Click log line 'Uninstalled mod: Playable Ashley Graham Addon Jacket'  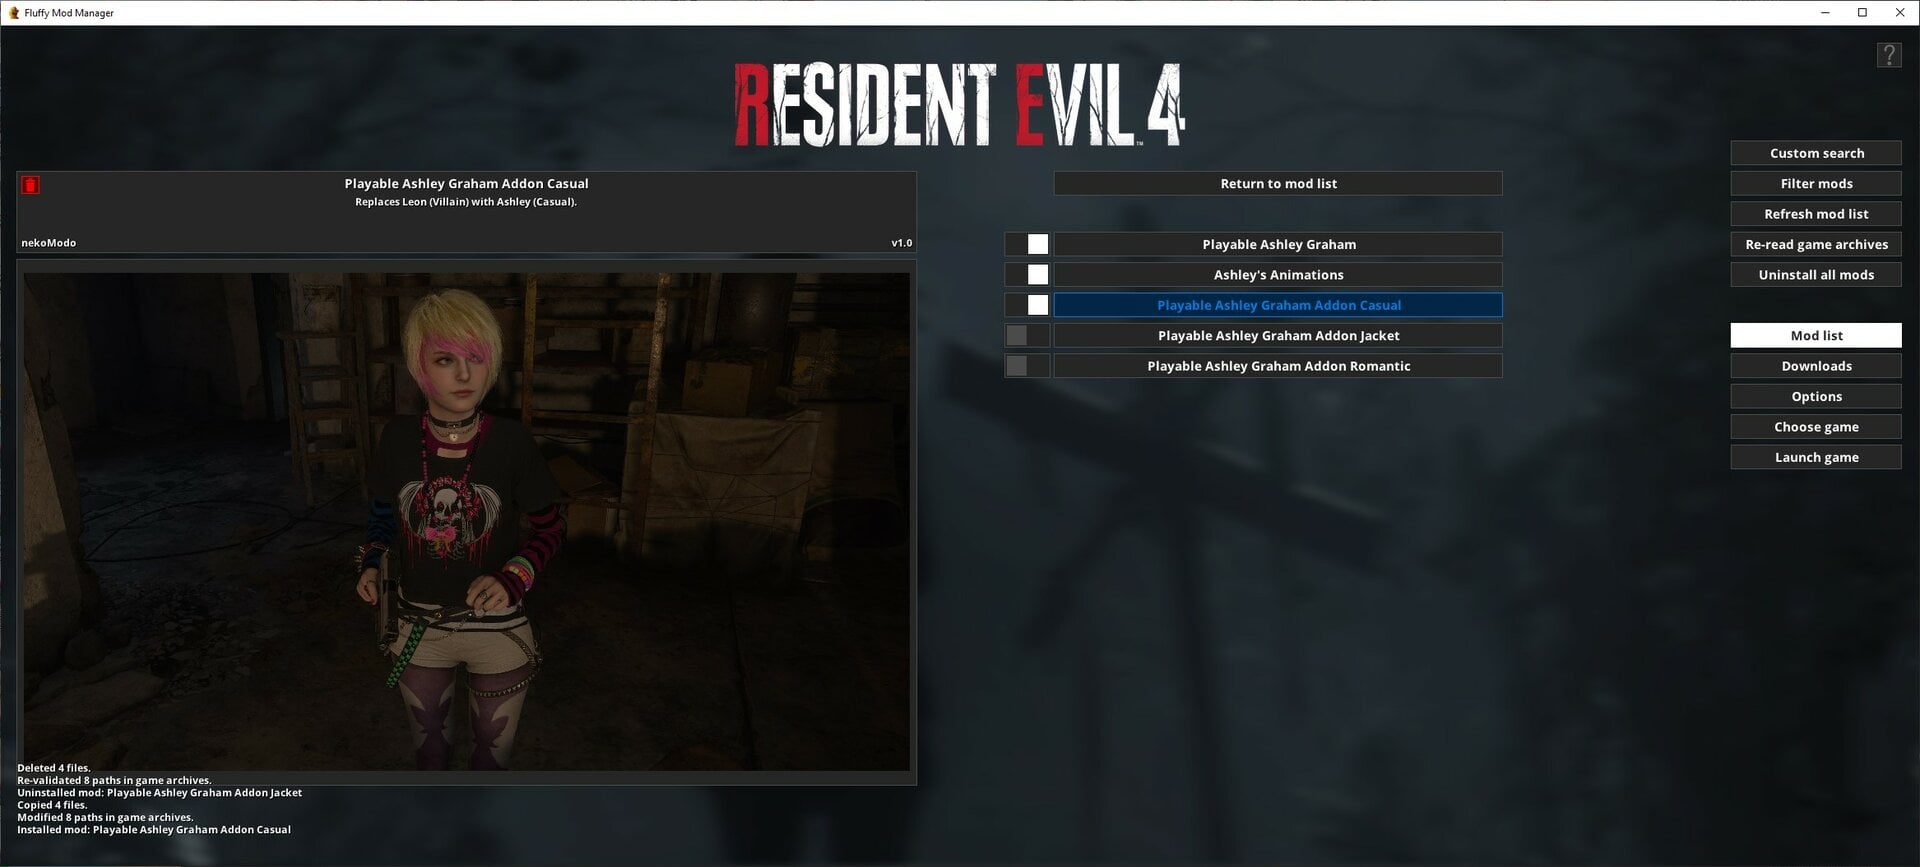[159, 793]
